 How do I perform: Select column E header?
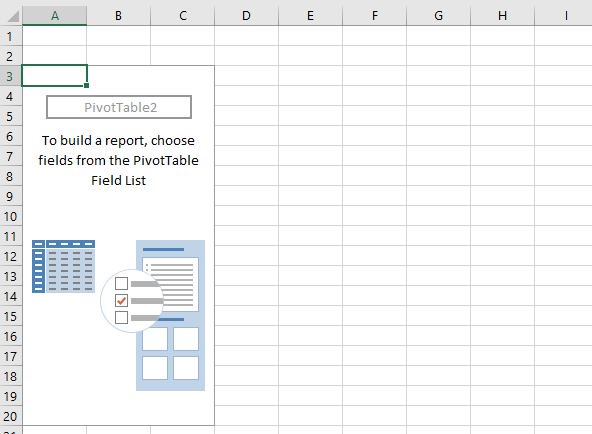[310, 16]
